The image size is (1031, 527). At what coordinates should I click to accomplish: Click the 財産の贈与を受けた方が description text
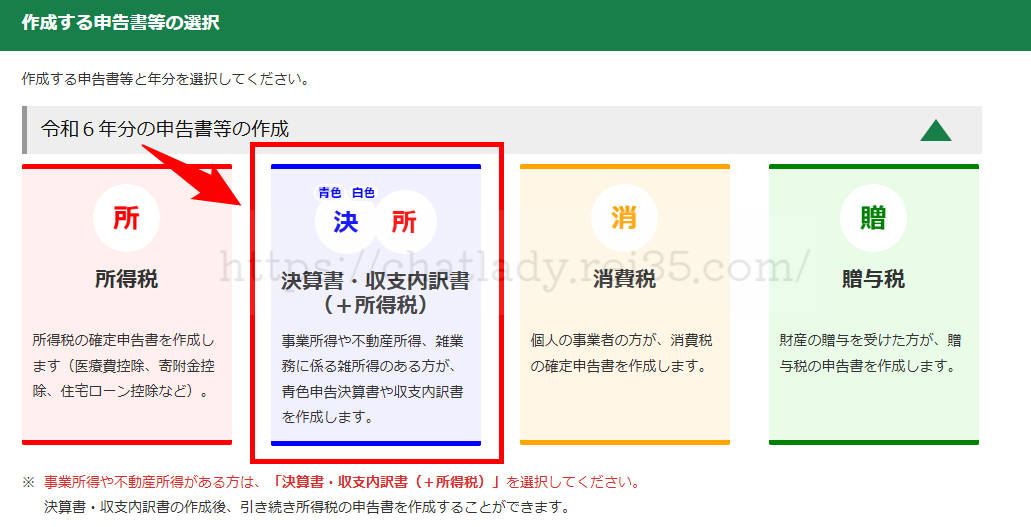coord(871,353)
